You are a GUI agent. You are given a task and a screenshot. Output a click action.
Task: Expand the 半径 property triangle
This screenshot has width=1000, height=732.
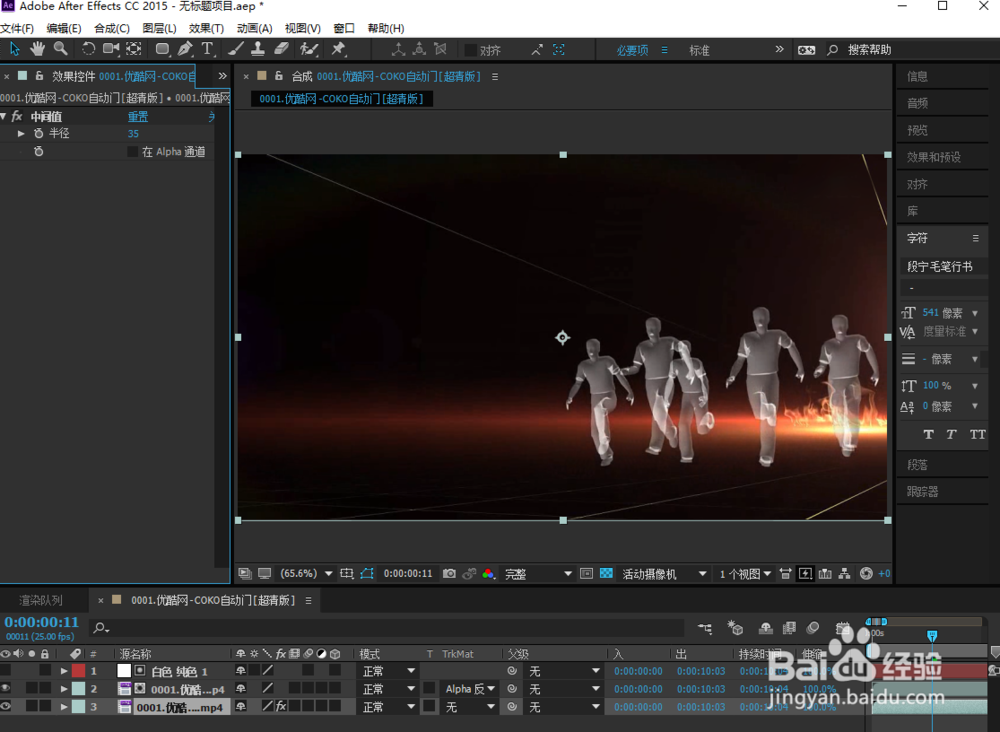click(x=21, y=133)
